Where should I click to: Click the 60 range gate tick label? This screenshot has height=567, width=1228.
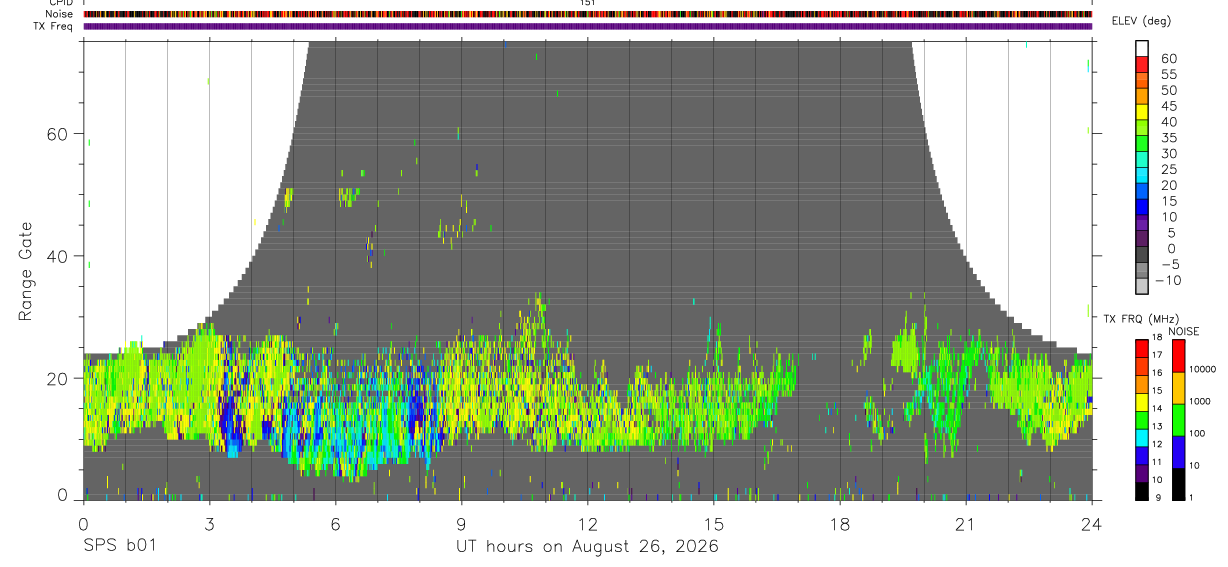tap(63, 134)
